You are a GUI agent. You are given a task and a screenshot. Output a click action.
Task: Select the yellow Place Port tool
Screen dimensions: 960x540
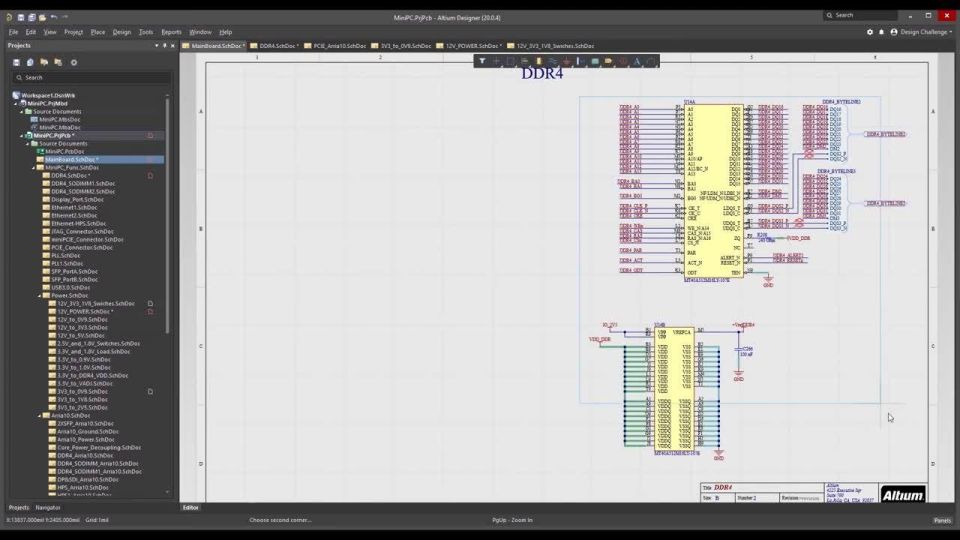[609, 61]
